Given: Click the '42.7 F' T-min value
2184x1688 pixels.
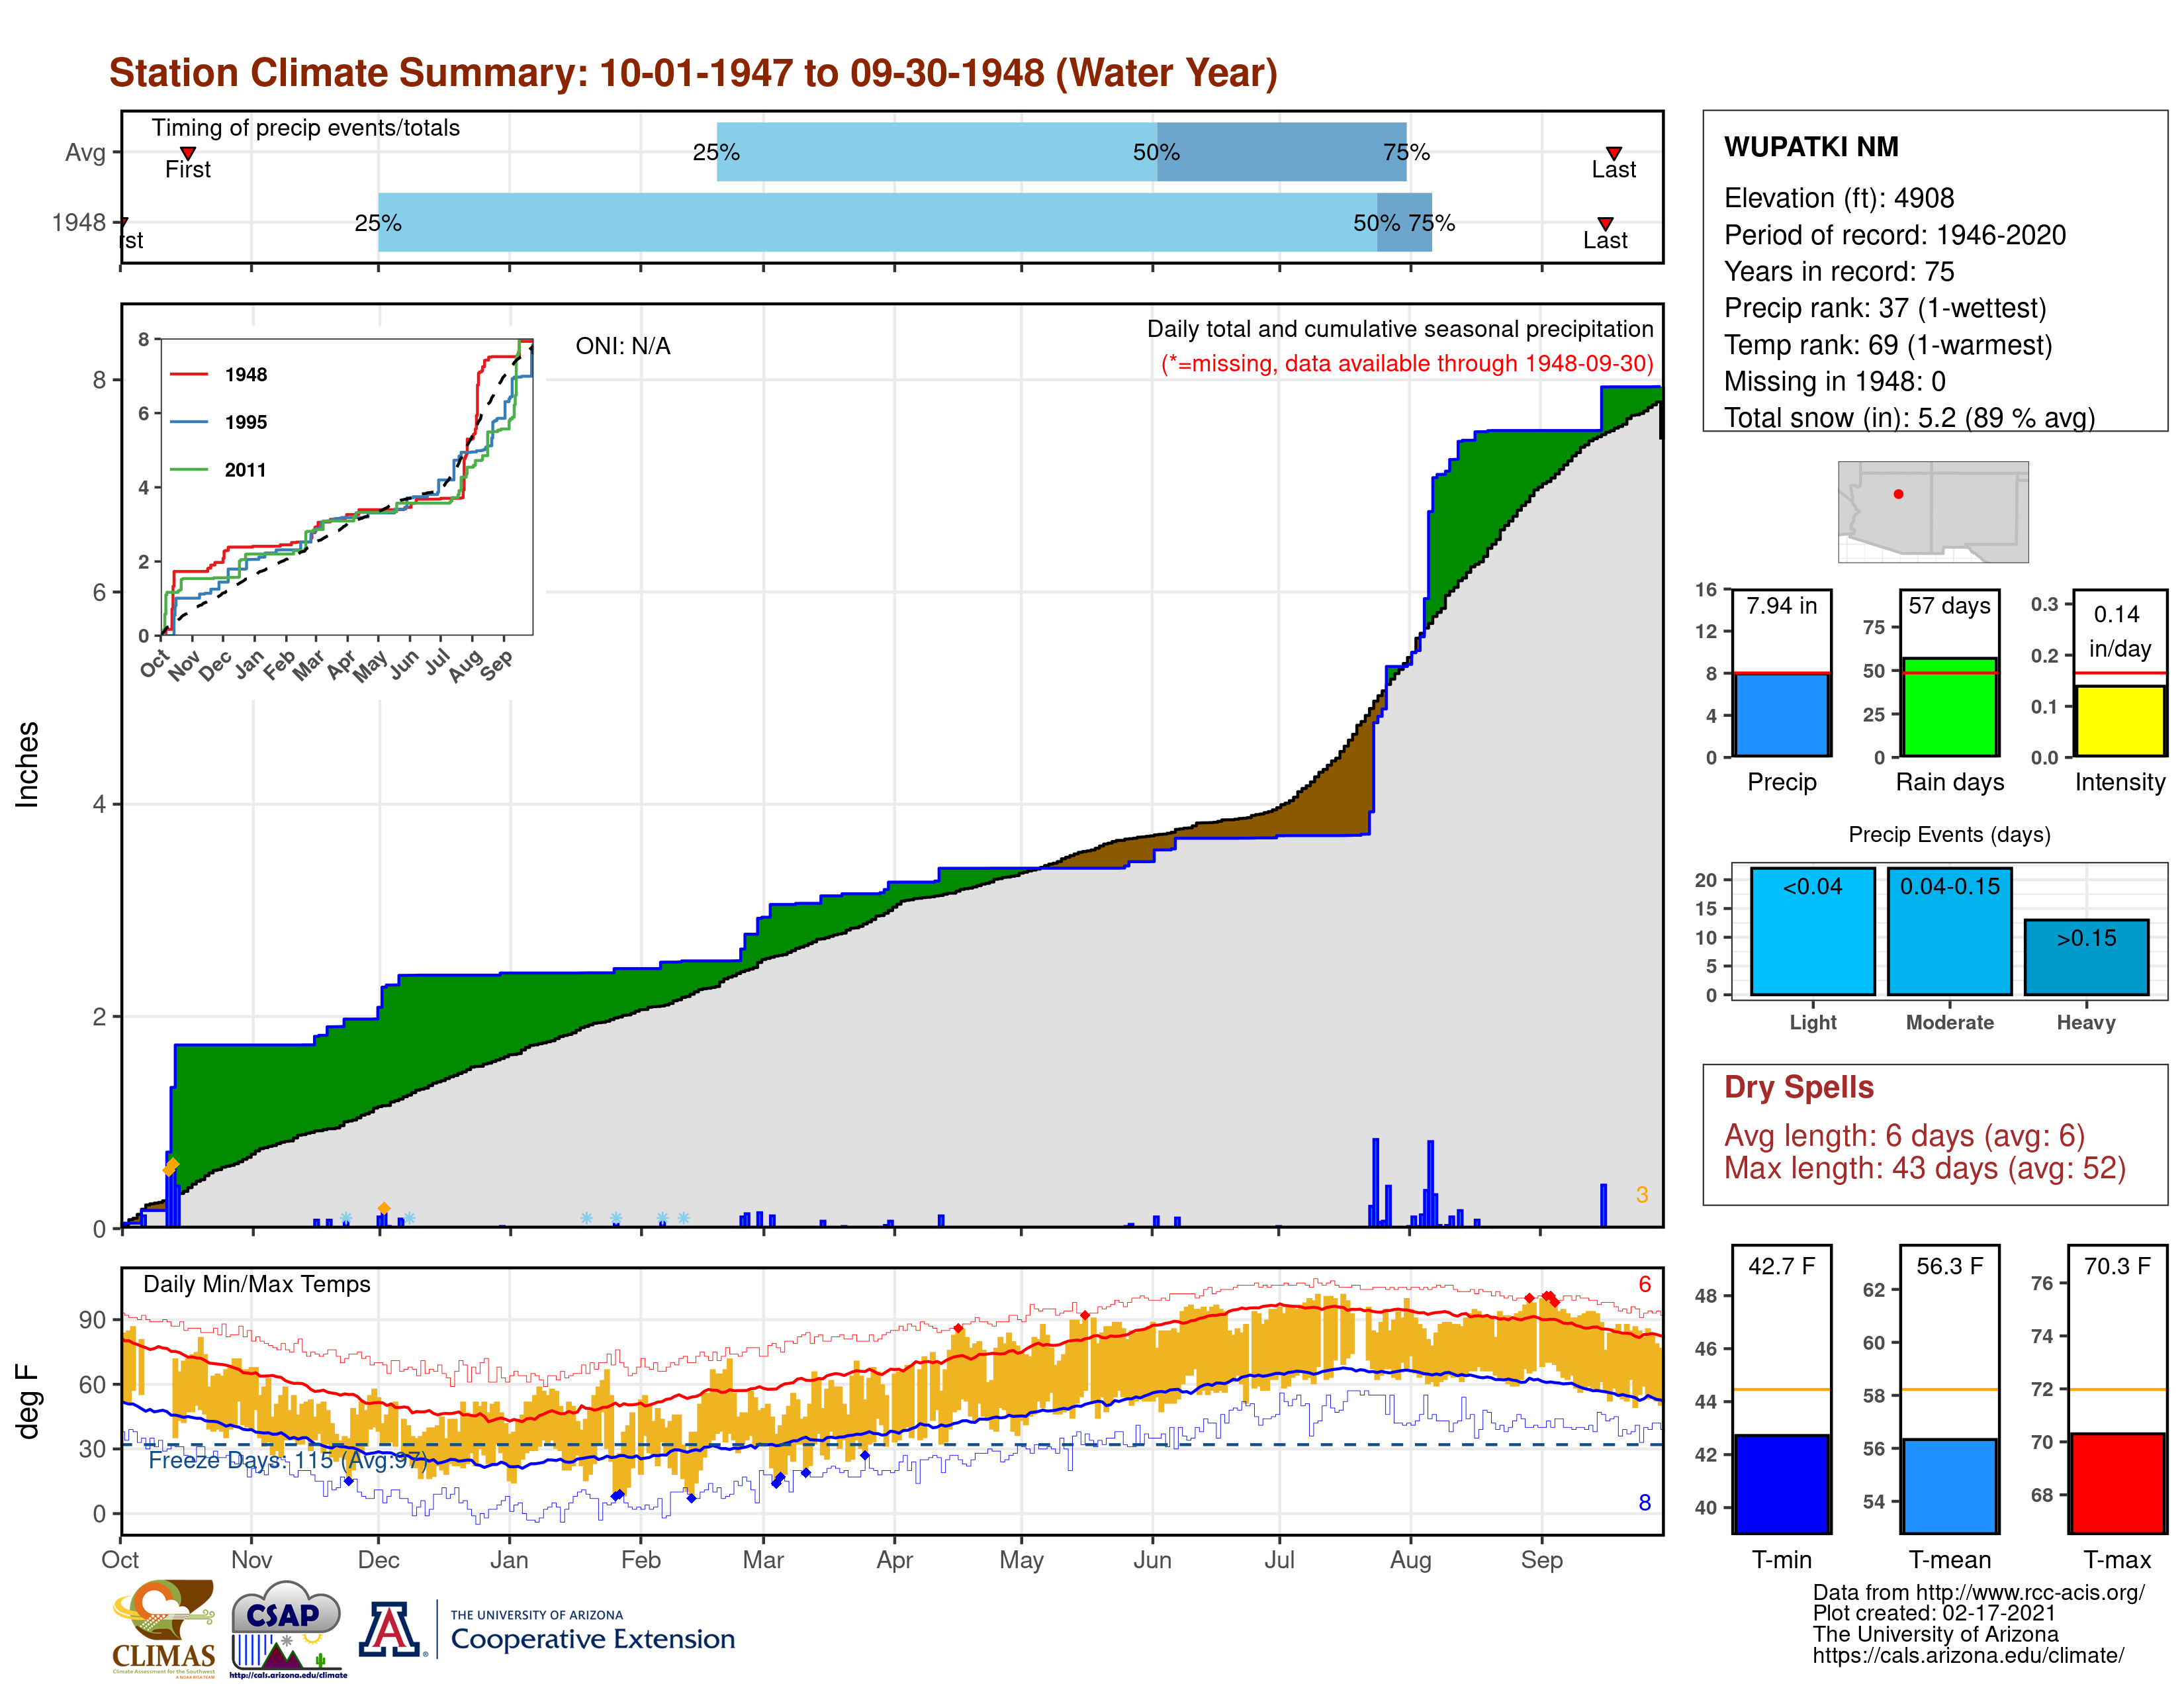Looking at the screenshot, I should pos(1781,1266).
